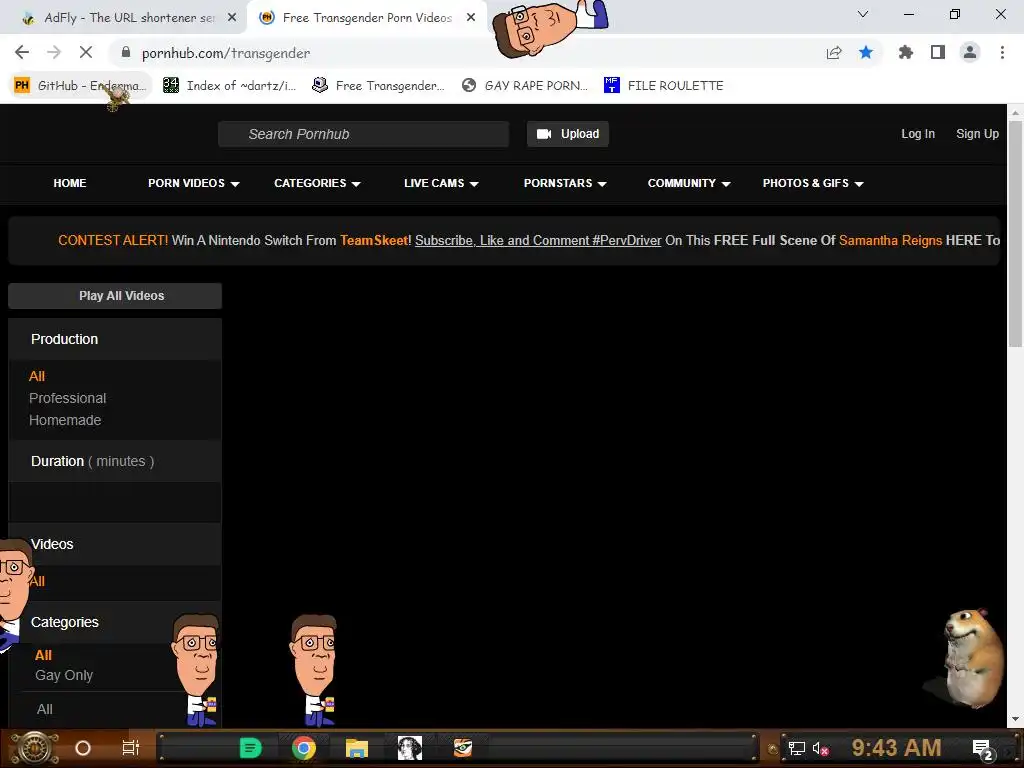Click the browser forward arrow
Image resolution: width=1024 pixels, height=768 pixels.
54,52
